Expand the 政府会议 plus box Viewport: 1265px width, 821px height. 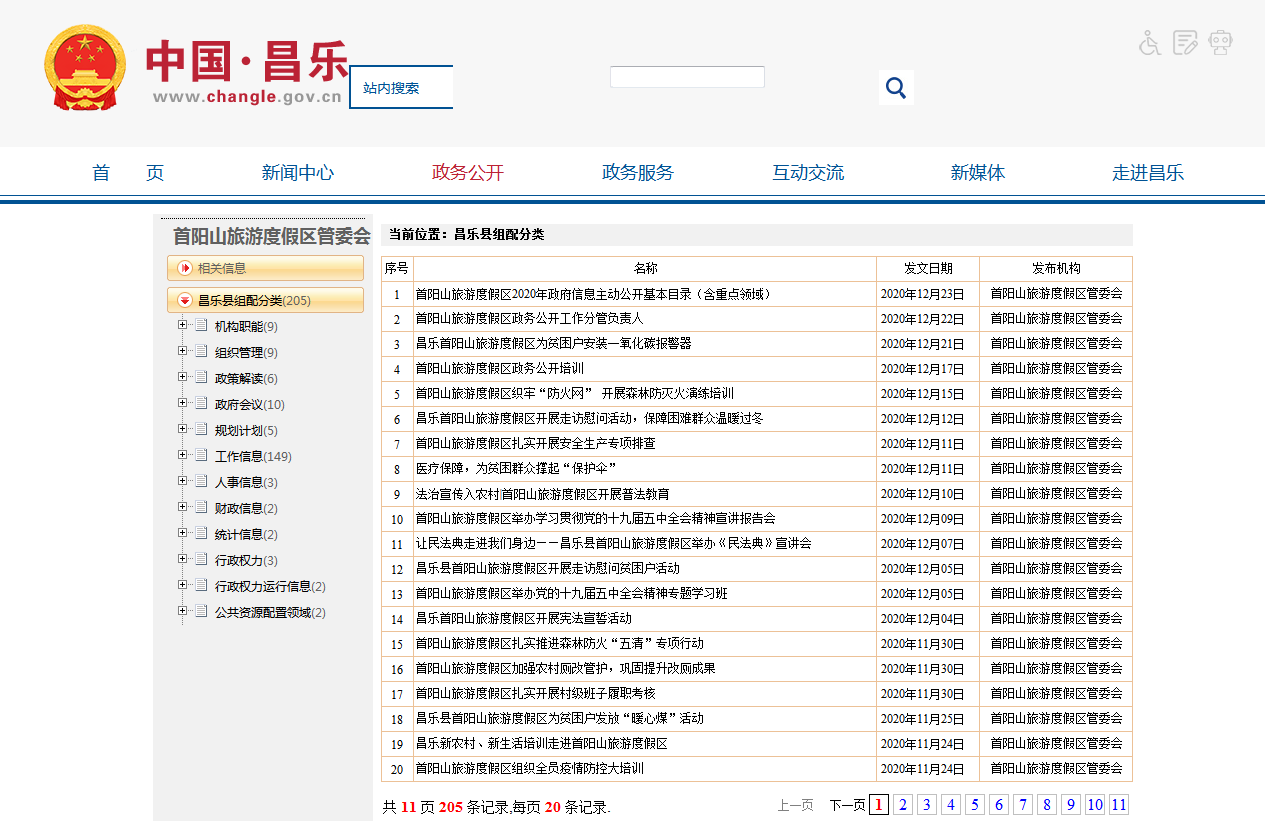coord(182,404)
